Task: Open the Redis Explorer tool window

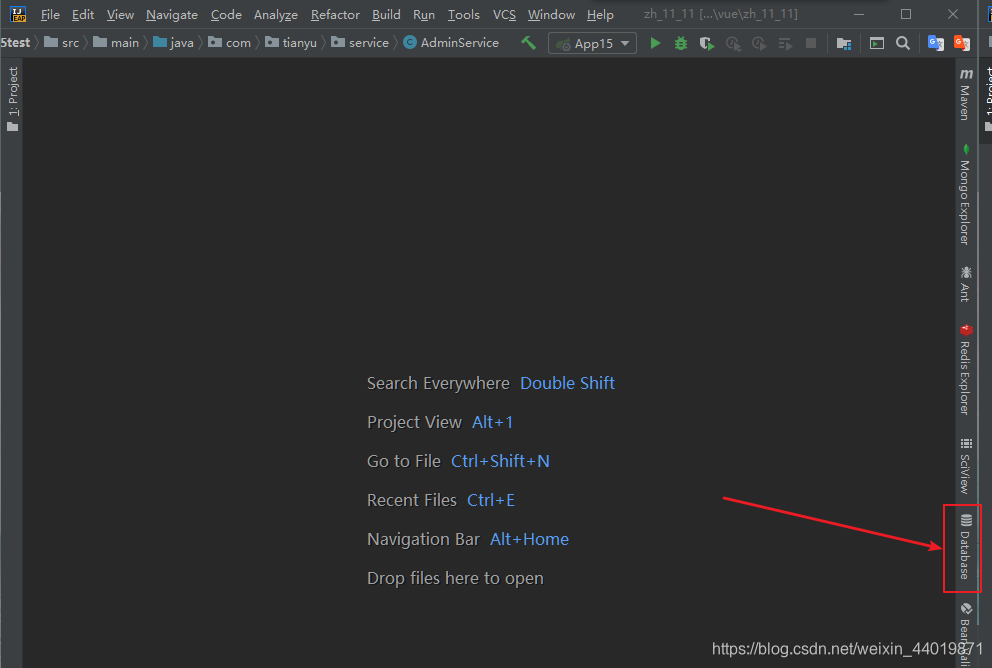Action: [x=965, y=369]
